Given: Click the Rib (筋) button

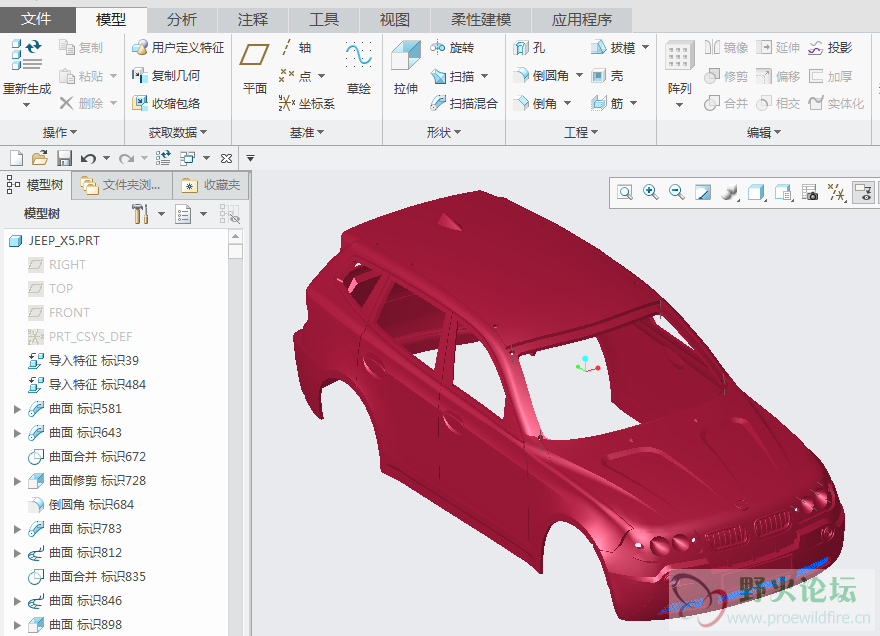Looking at the screenshot, I should [x=607, y=103].
